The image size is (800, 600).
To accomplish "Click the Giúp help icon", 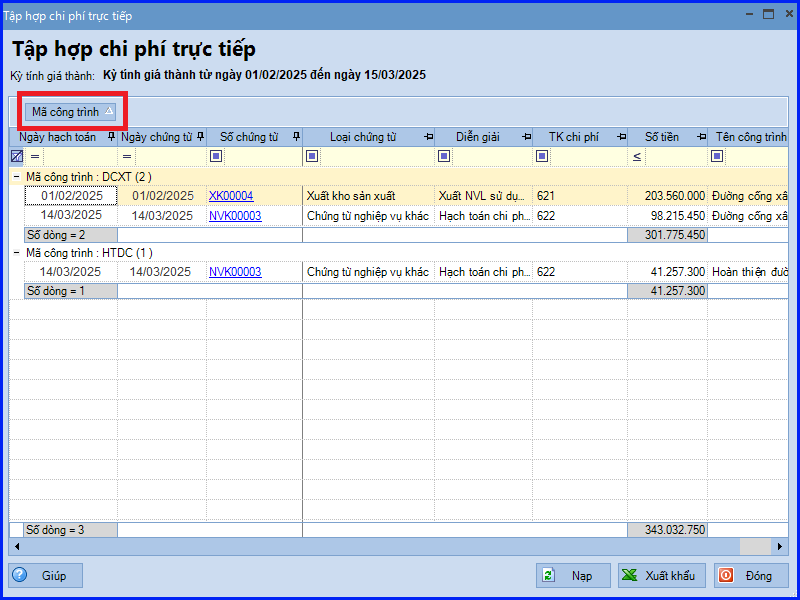I will [x=20, y=575].
